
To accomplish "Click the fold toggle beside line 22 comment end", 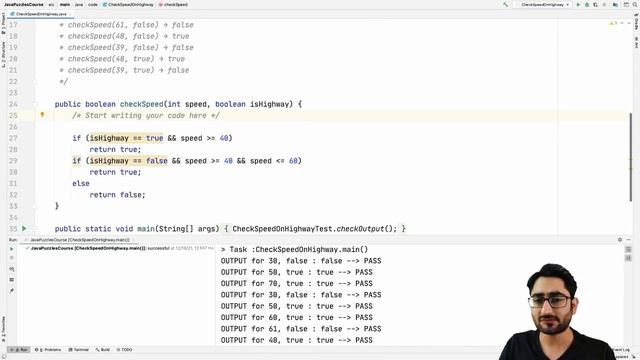I will click(x=35, y=82).
